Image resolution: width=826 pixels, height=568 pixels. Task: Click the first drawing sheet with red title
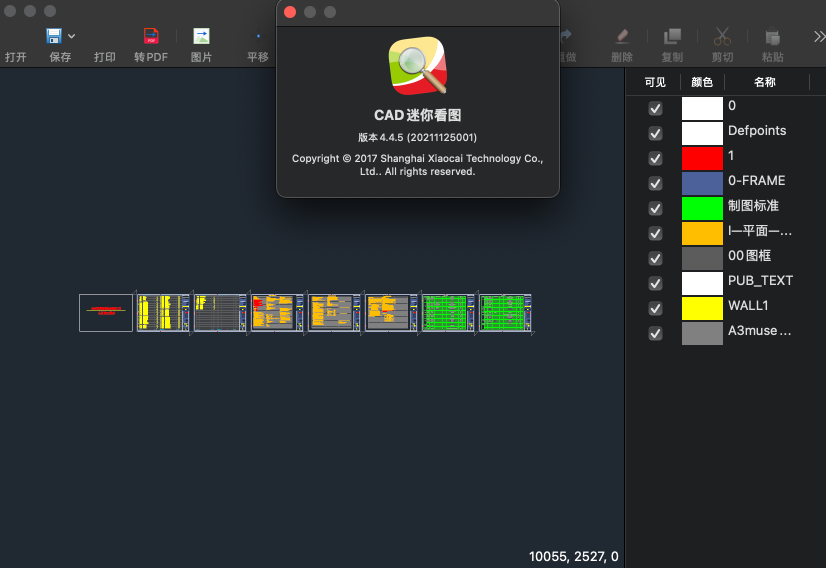click(106, 313)
